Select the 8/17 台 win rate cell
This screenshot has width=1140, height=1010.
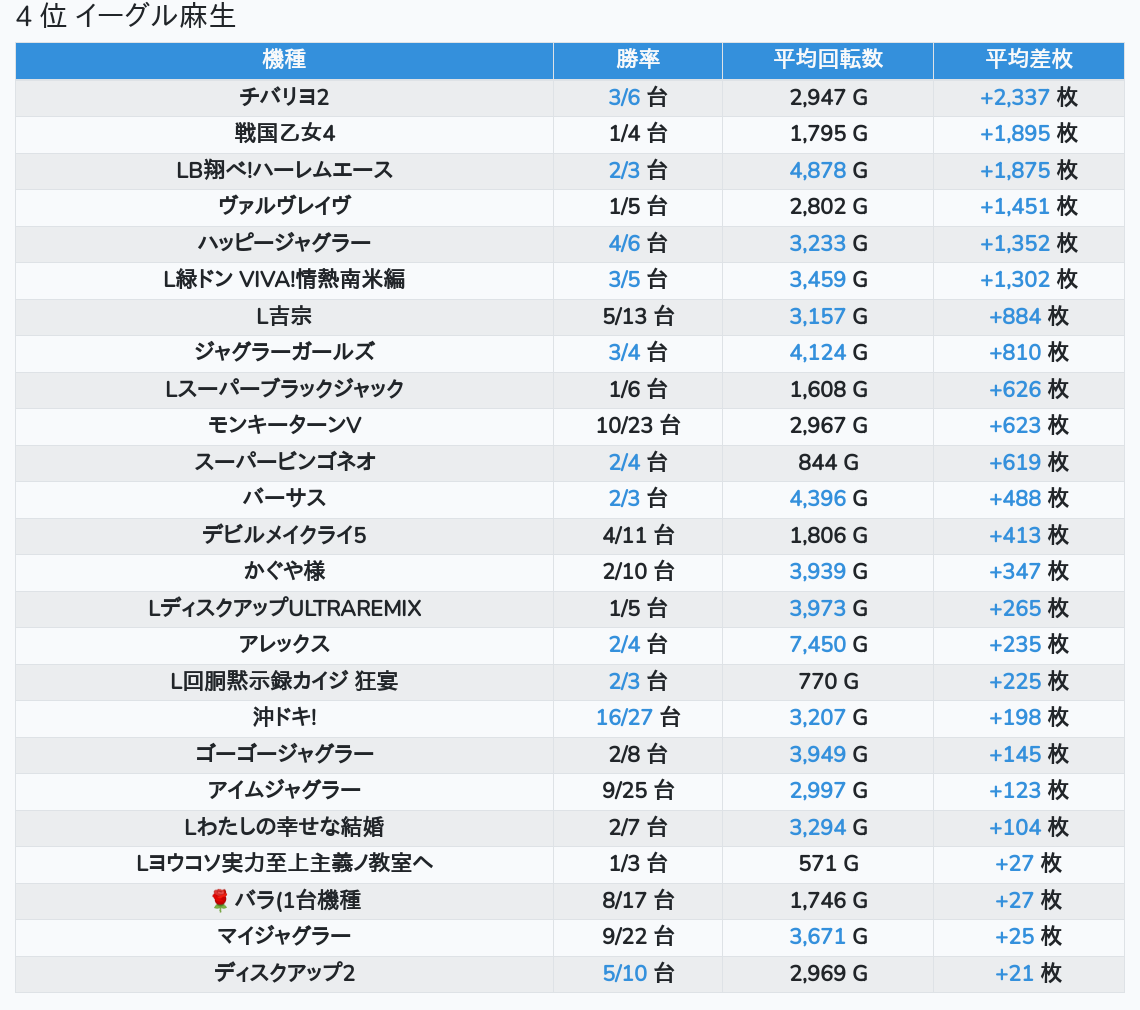pyautogui.click(x=638, y=900)
